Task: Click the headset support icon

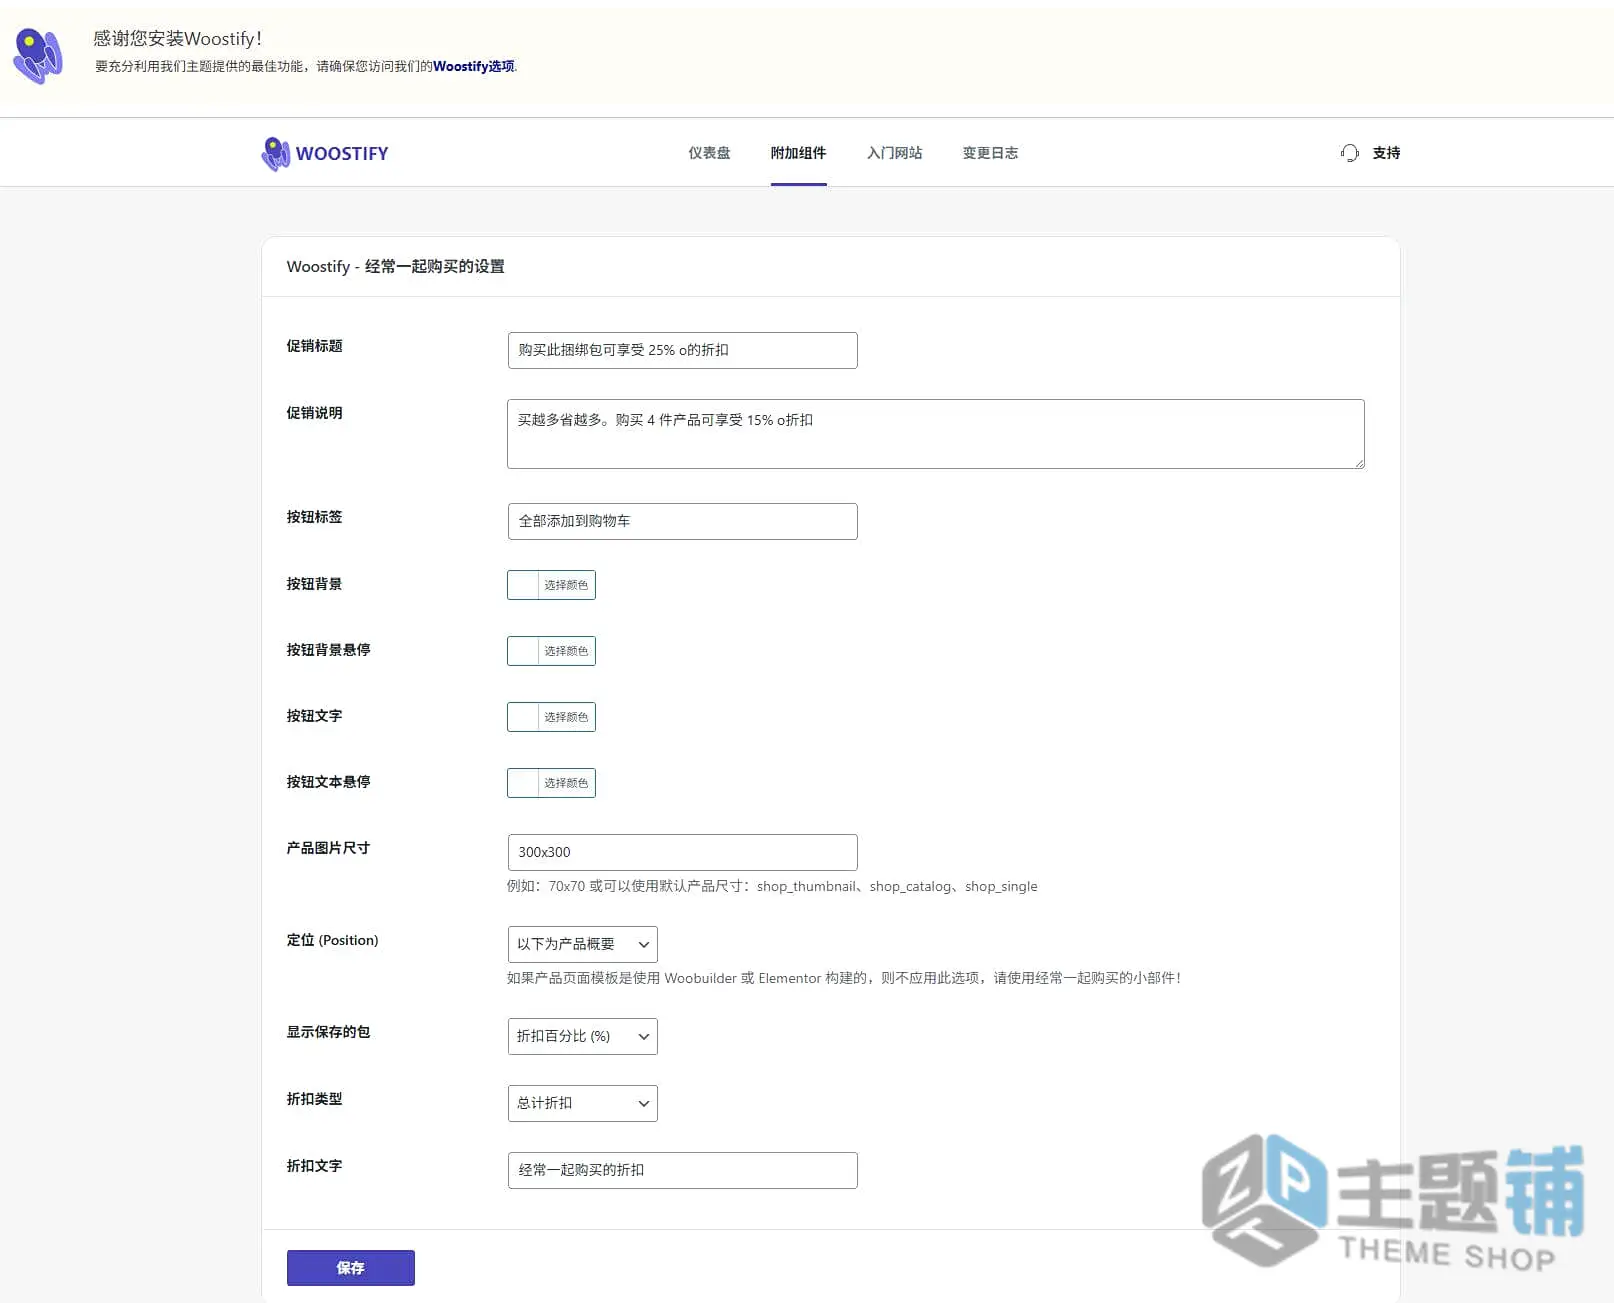Action: click(1349, 153)
